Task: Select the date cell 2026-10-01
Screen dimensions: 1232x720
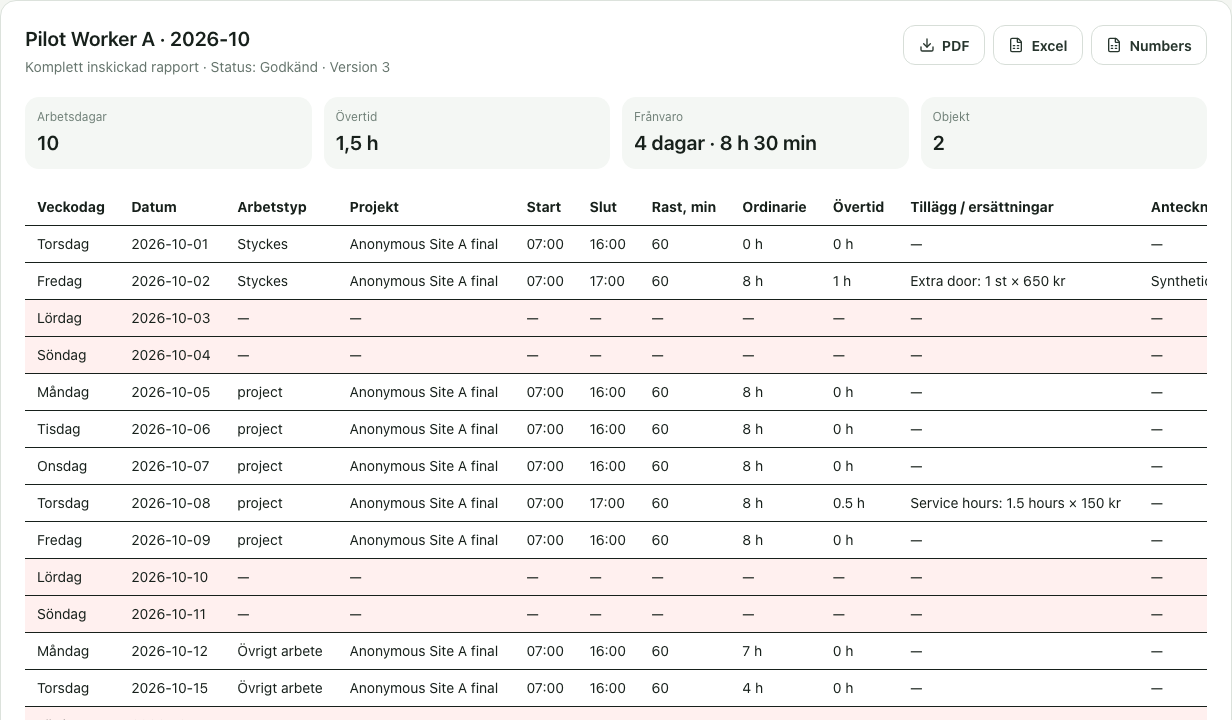Action: point(170,244)
